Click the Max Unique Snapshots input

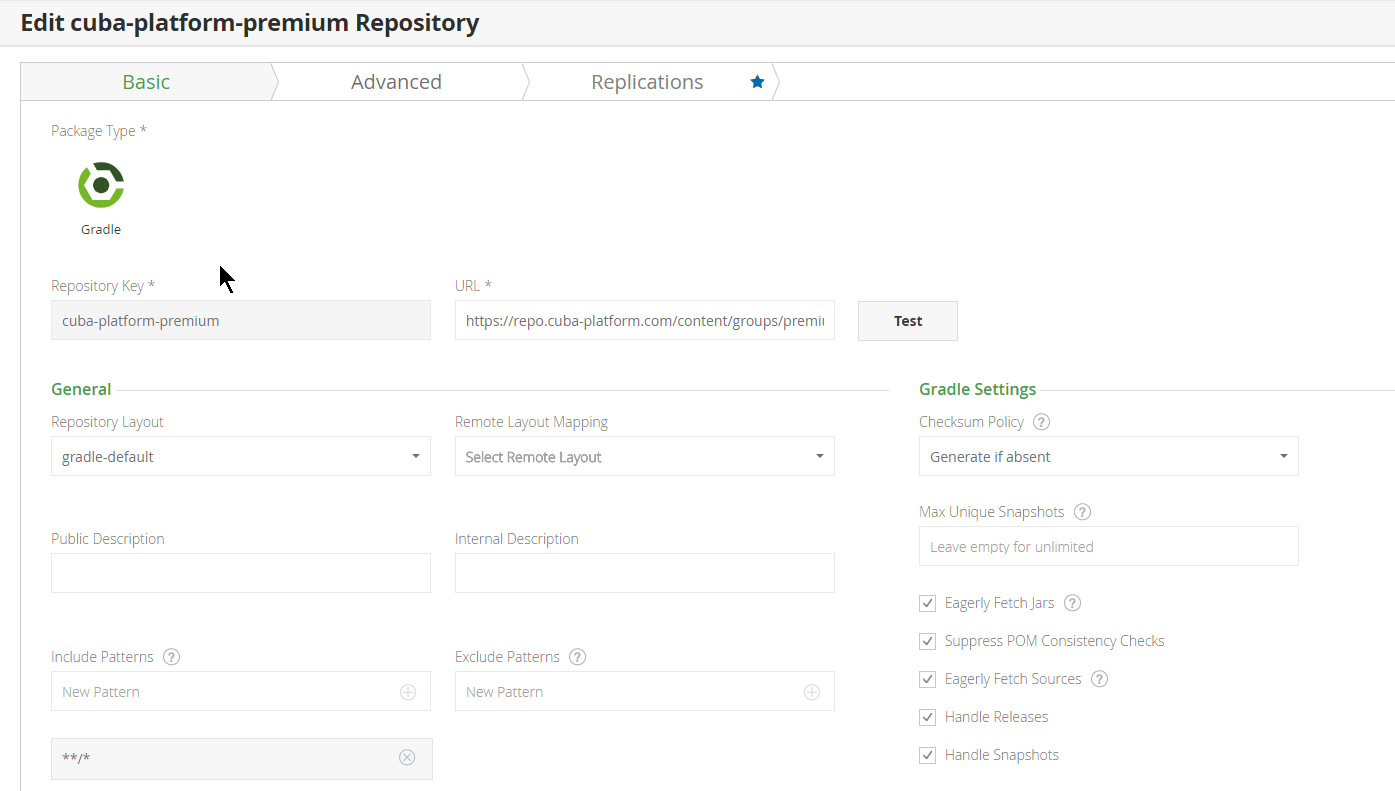(1109, 546)
